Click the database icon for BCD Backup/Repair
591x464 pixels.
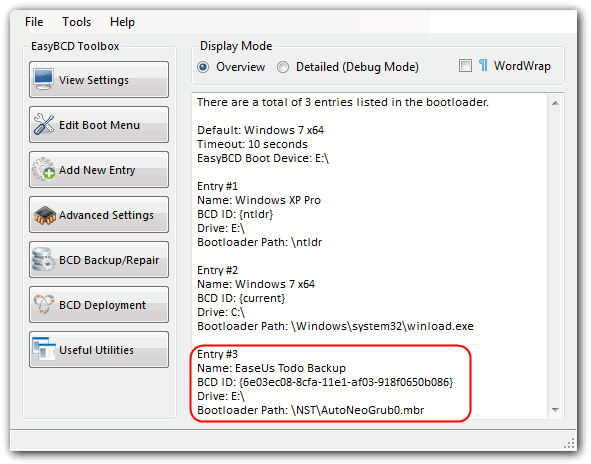(x=44, y=259)
